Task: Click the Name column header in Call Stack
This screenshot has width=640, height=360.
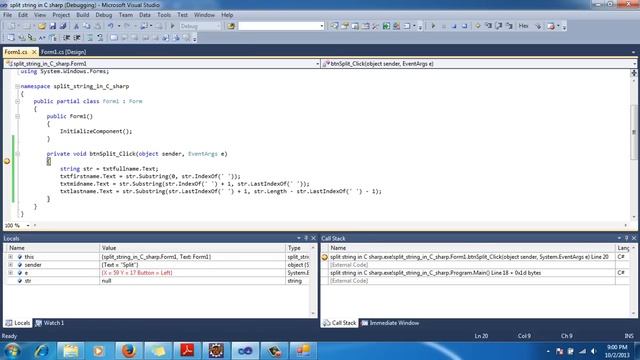Action: click(x=471, y=248)
